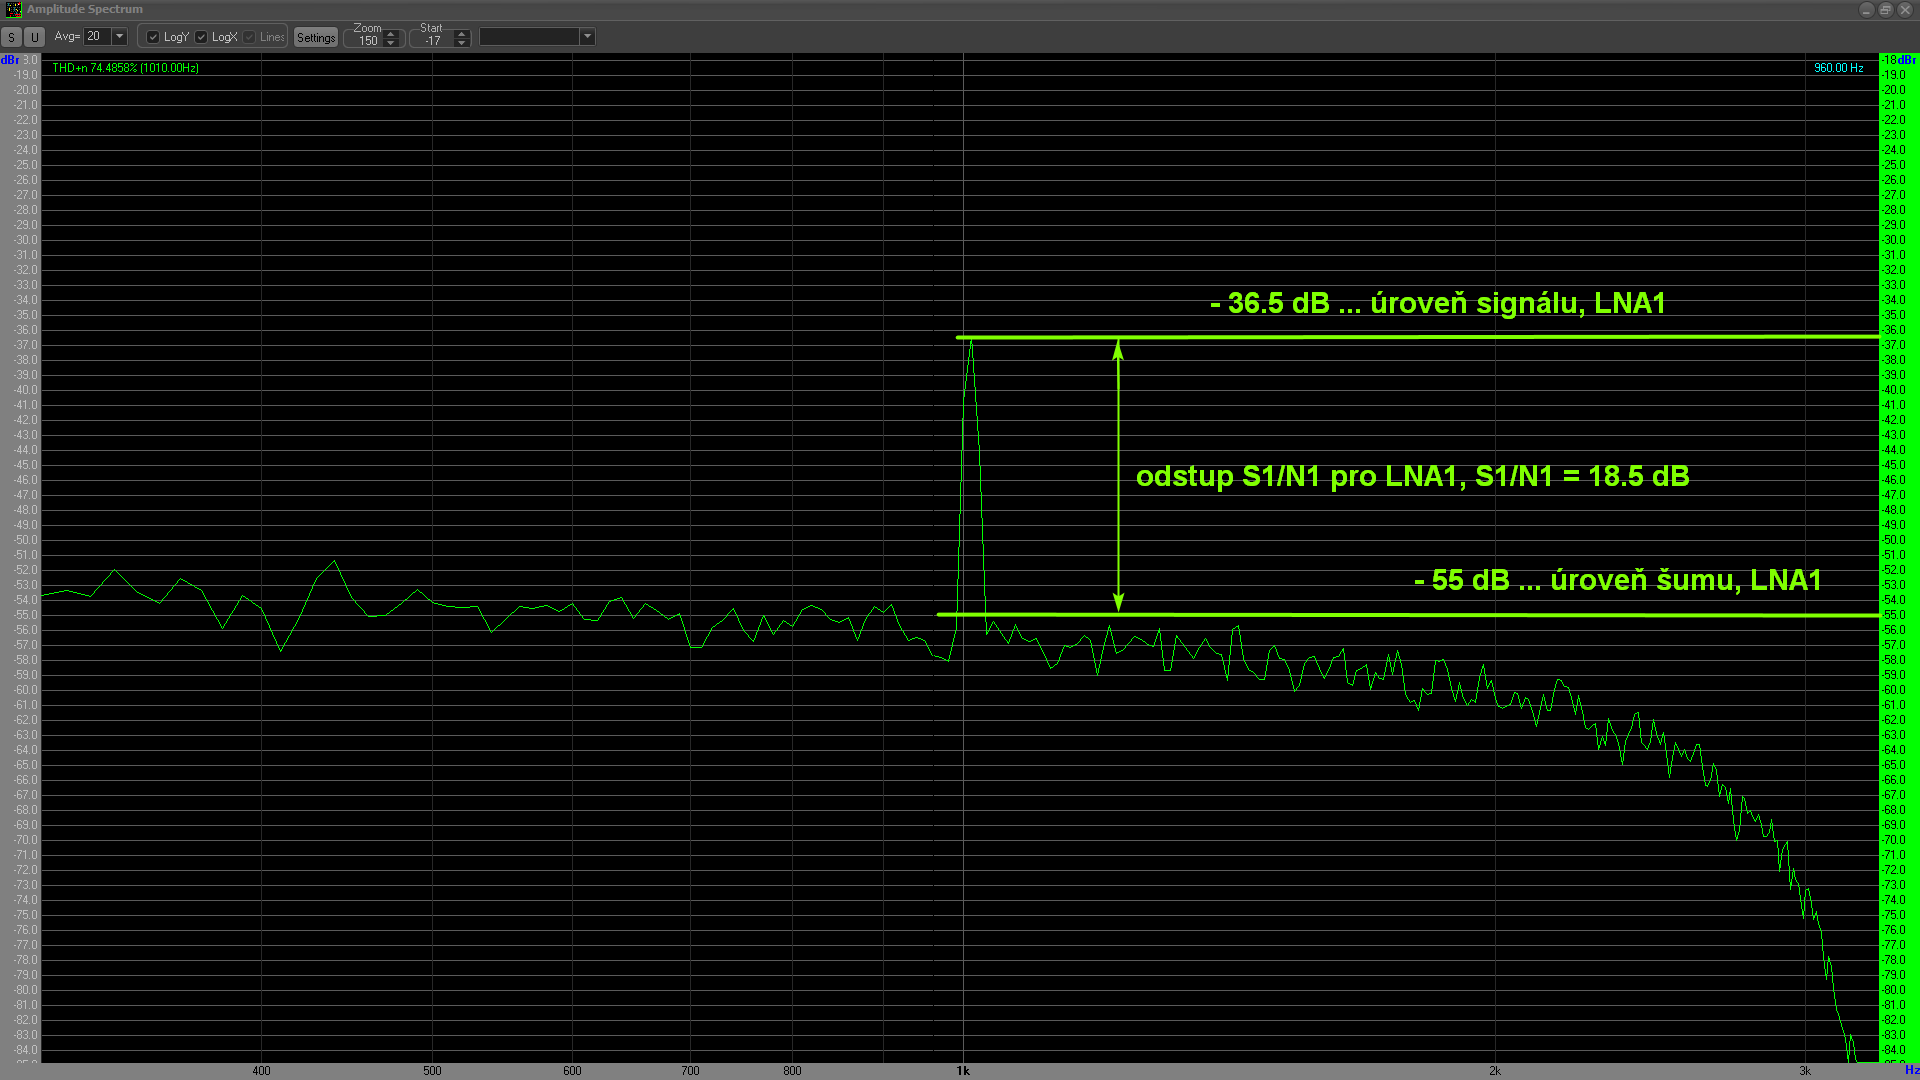1920x1080 pixels.
Task: Restore the Amplitude Spectrum window size
Action: (x=1885, y=9)
